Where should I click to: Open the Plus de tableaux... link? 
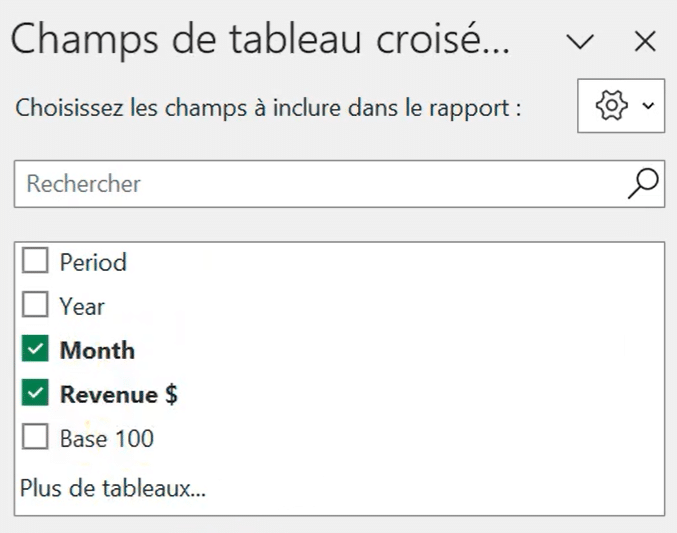(113, 489)
